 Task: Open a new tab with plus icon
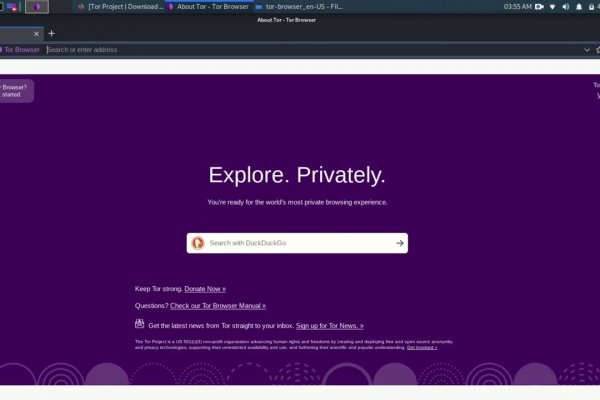coord(52,33)
